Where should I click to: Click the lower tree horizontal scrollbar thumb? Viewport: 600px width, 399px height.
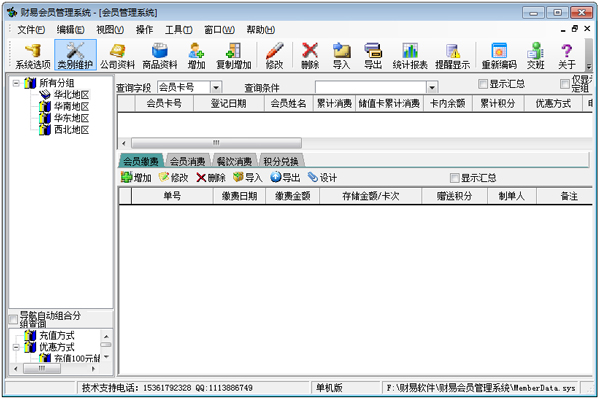[42, 369]
